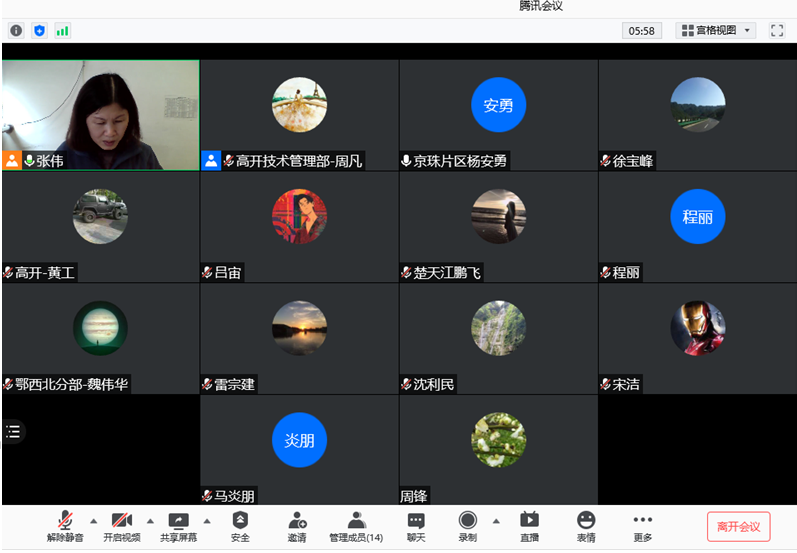Click 吕宙's red illustrated avatar
This screenshot has width=797, height=553.
pyautogui.click(x=299, y=217)
